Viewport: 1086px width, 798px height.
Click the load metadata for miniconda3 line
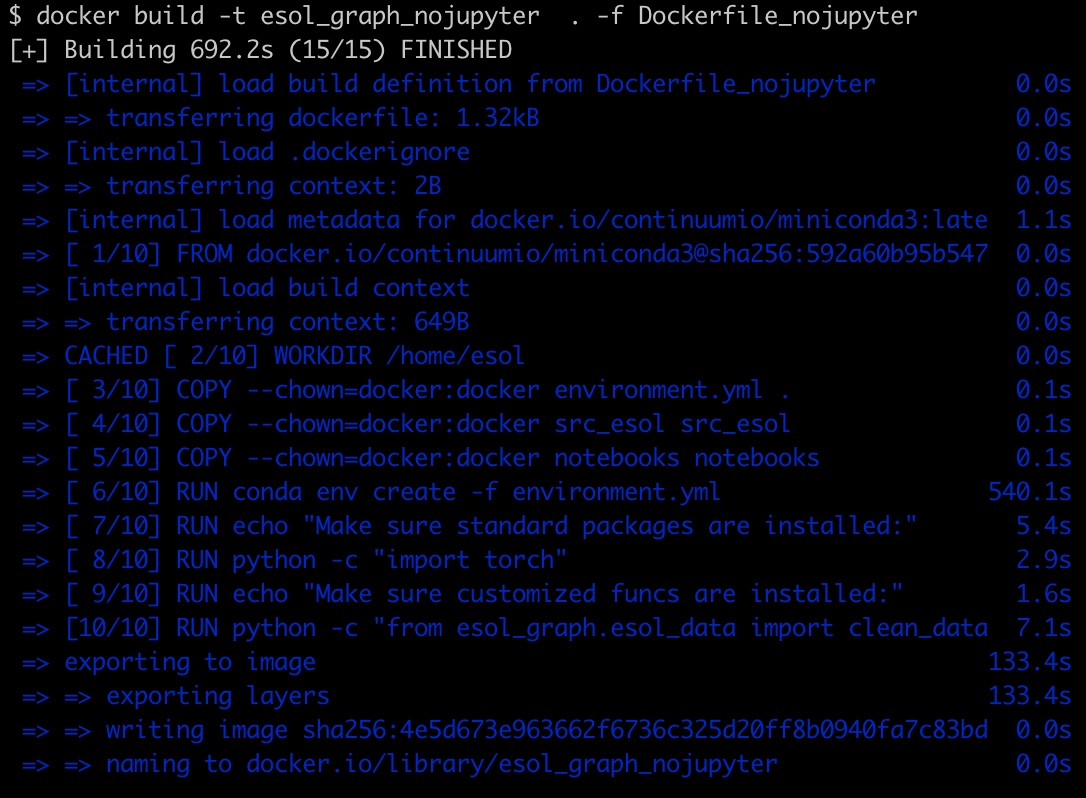click(x=546, y=220)
